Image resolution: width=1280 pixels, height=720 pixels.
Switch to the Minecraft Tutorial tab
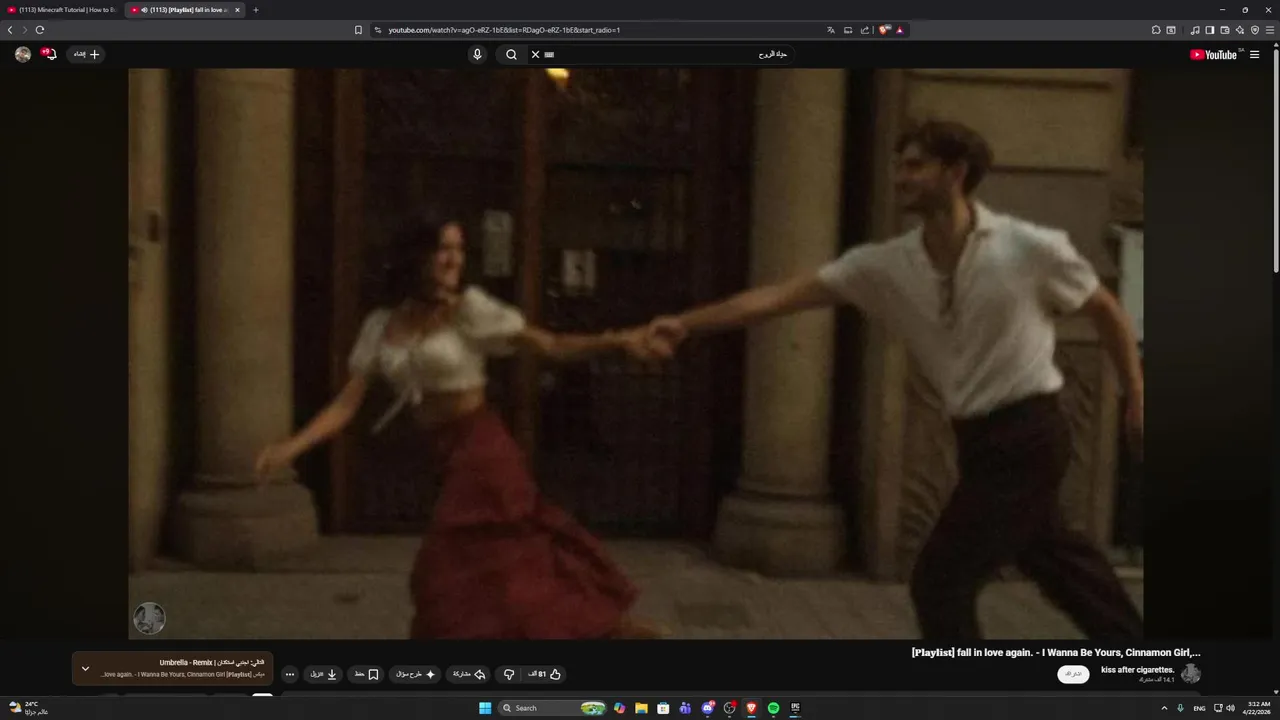[x=62, y=10]
